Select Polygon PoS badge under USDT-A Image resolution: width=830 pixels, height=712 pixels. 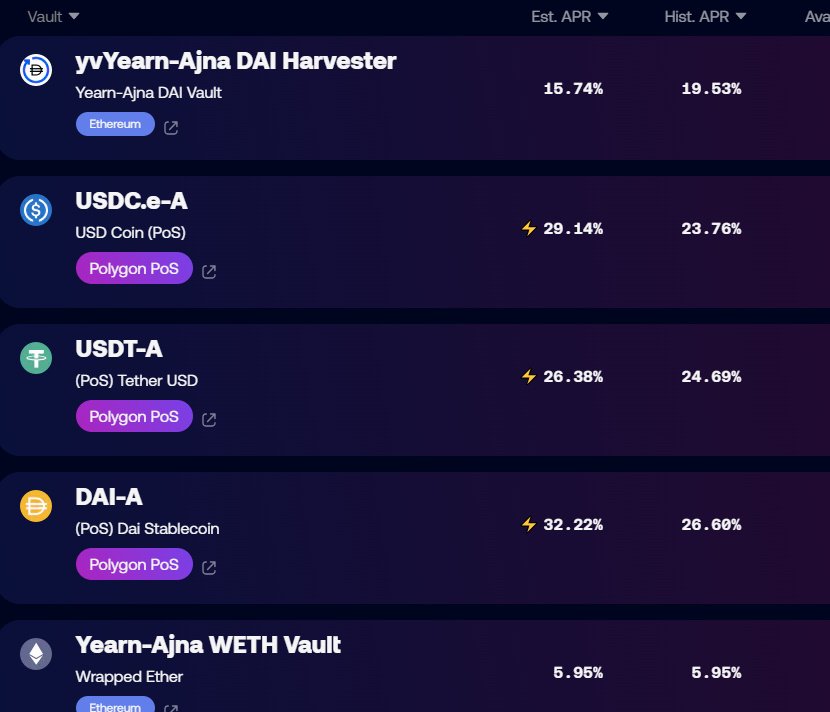[134, 416]
